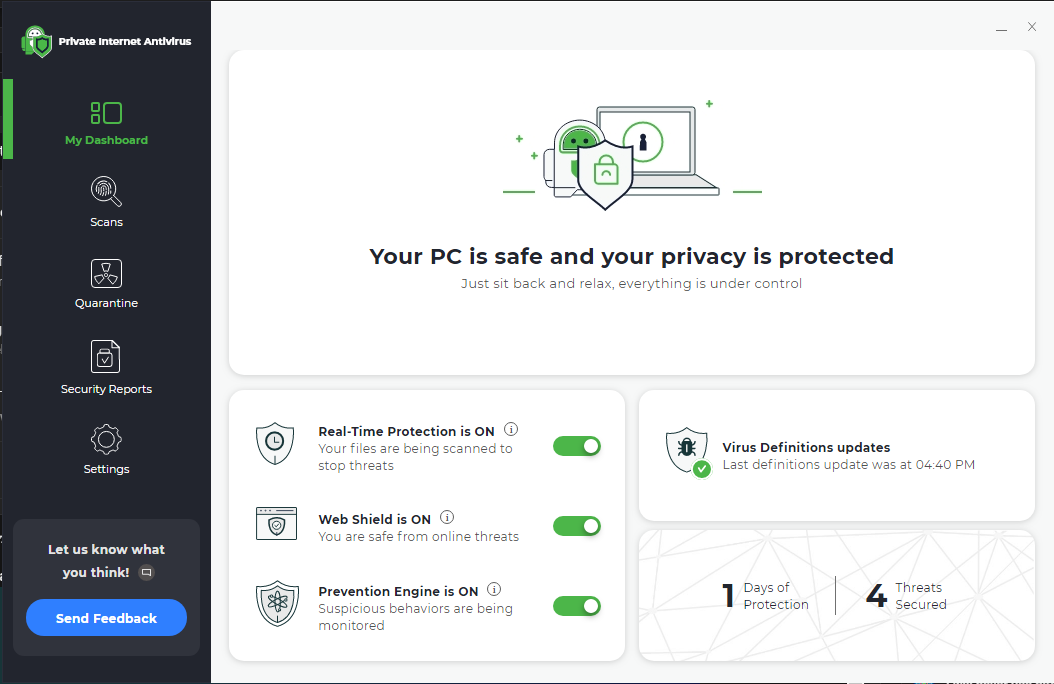Open Scans via the fingerprint magnifier icon
1054x684 pixels.
pos(106,191)
